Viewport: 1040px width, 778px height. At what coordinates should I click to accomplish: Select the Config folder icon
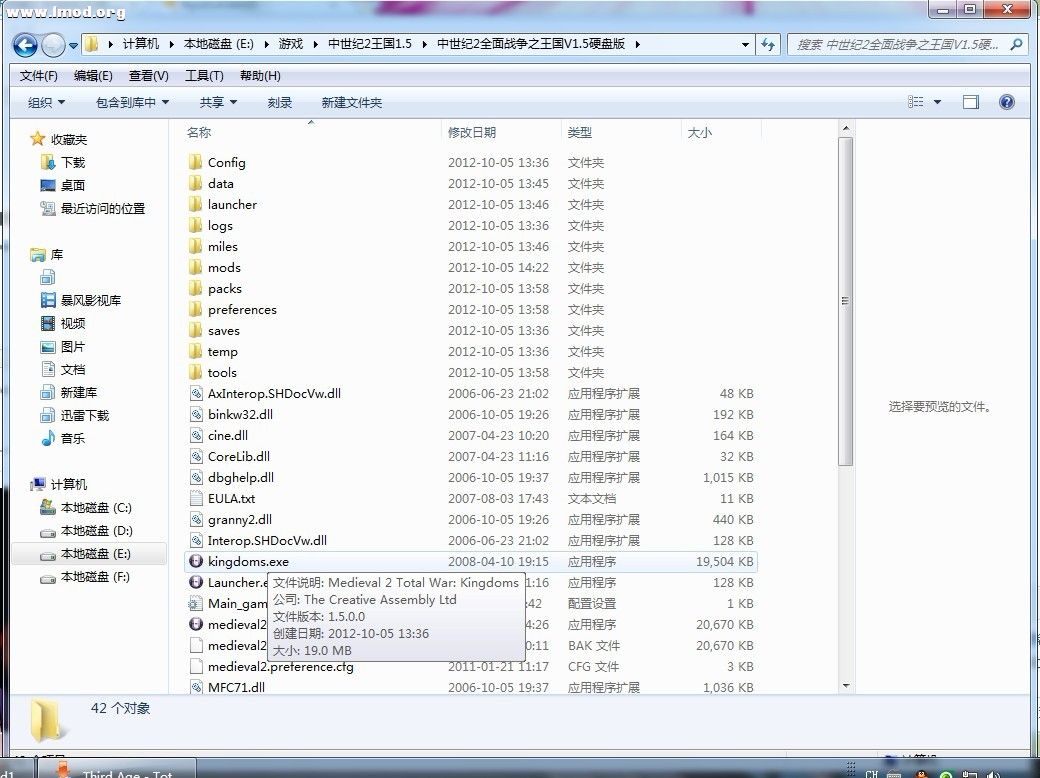coord(196,163)
